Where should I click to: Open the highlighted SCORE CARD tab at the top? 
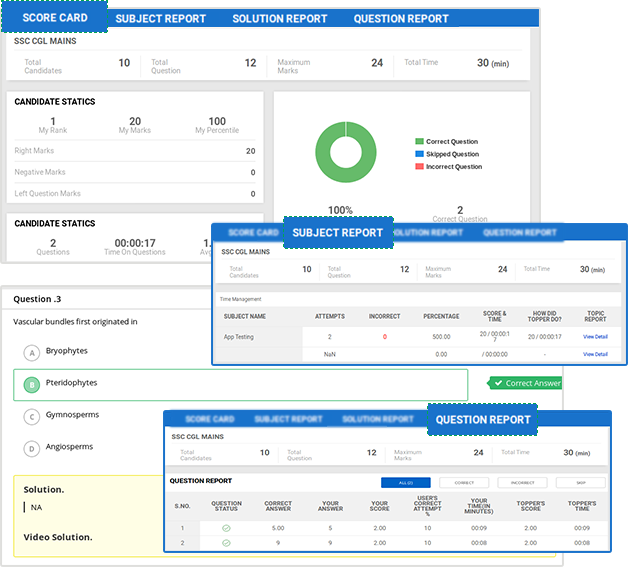[54, 17]
